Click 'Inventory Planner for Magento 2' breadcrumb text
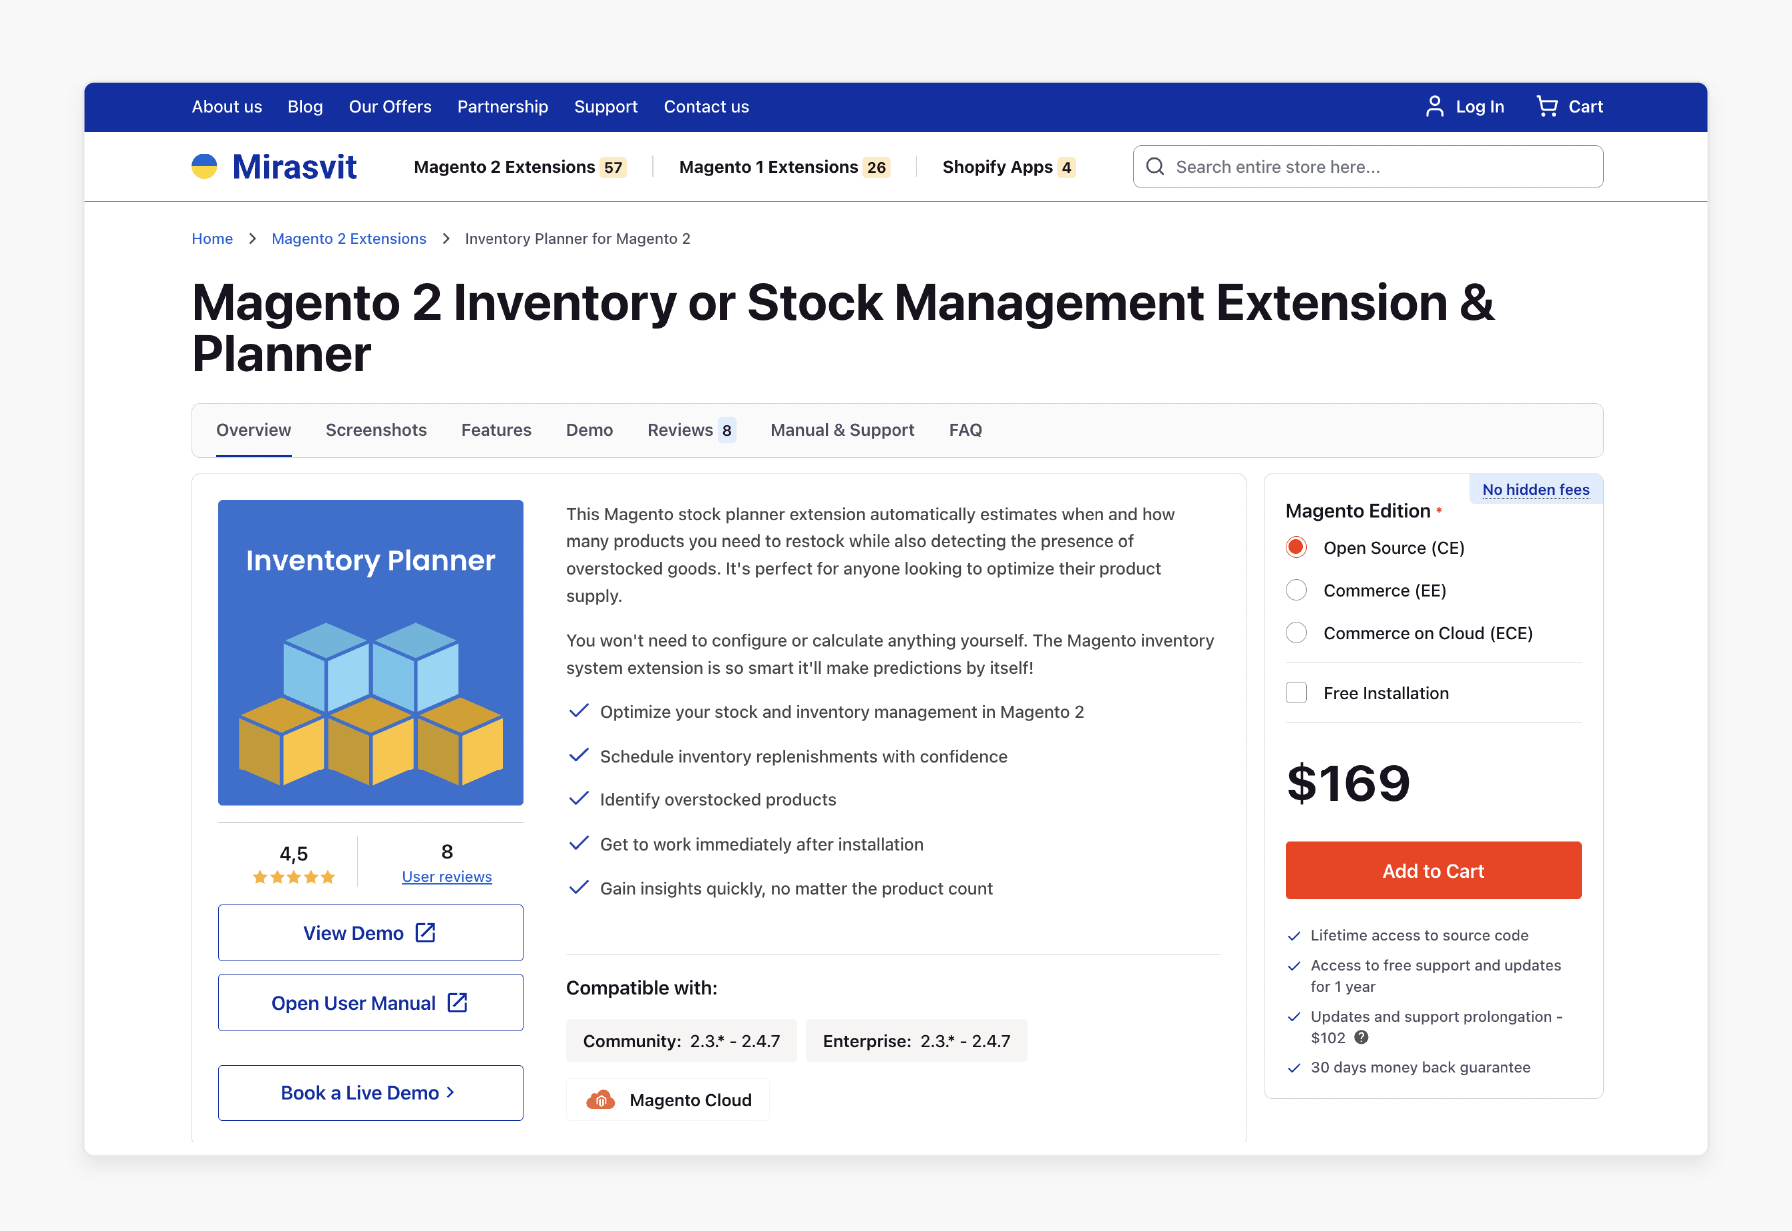Viewport: 1792px width, 1231px height. [577, 239]
